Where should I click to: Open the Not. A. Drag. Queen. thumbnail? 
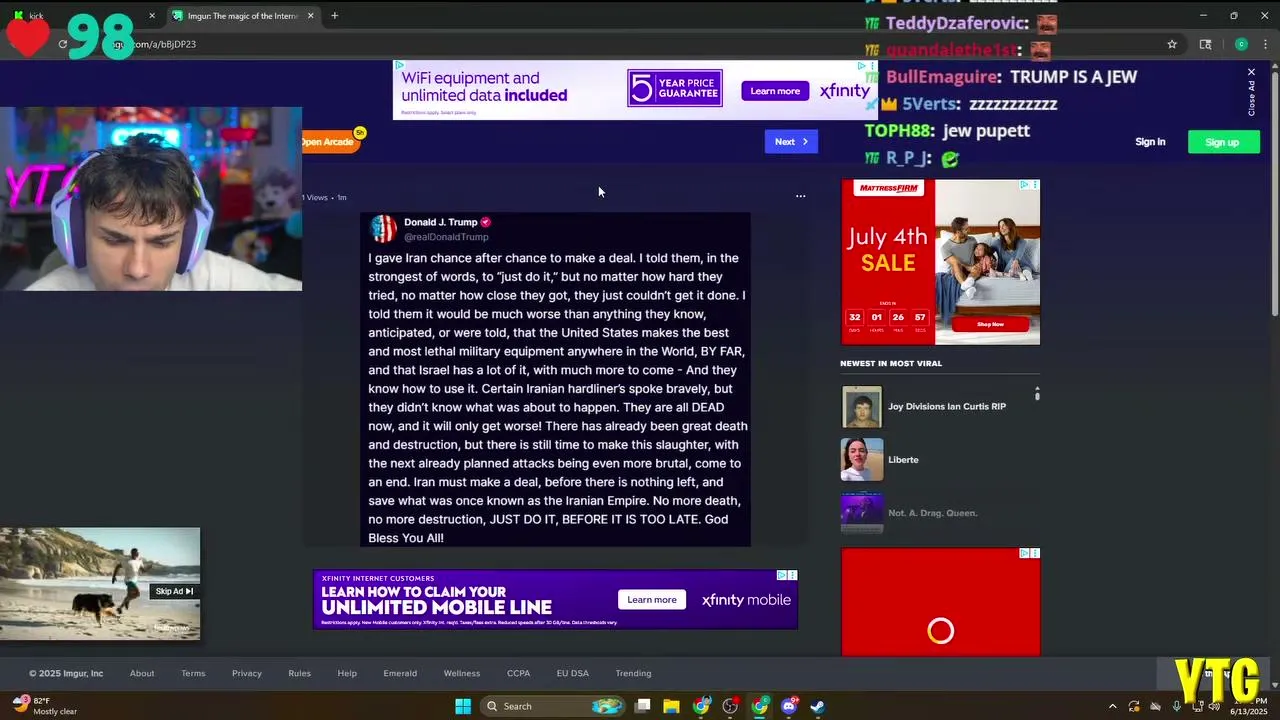pos(862,513)
